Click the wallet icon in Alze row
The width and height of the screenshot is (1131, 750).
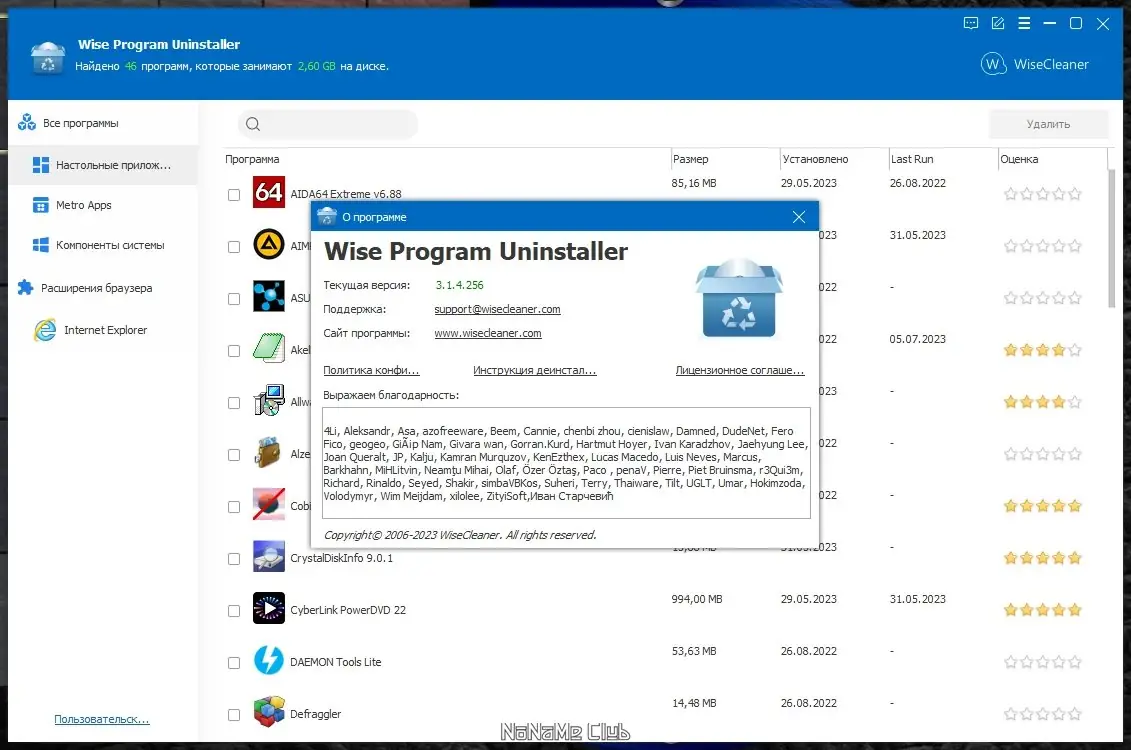268,452
